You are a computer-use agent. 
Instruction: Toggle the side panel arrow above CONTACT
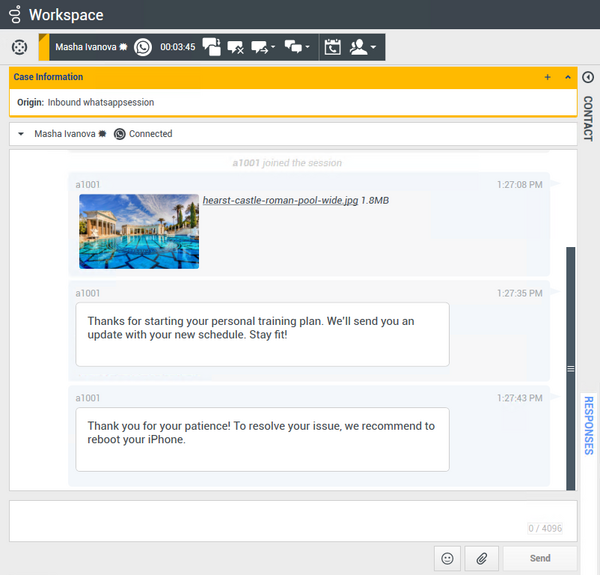click(588, 77)
